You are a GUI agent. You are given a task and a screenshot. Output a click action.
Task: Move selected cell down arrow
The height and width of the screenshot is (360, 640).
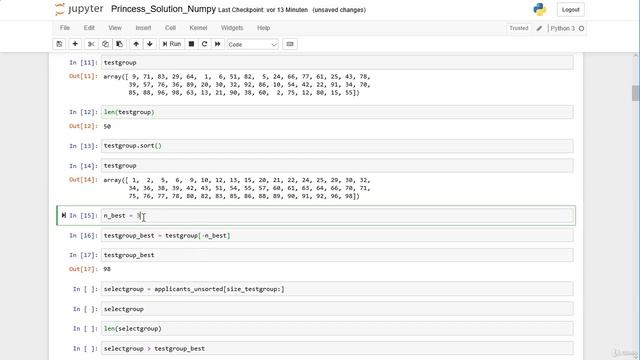150,44
